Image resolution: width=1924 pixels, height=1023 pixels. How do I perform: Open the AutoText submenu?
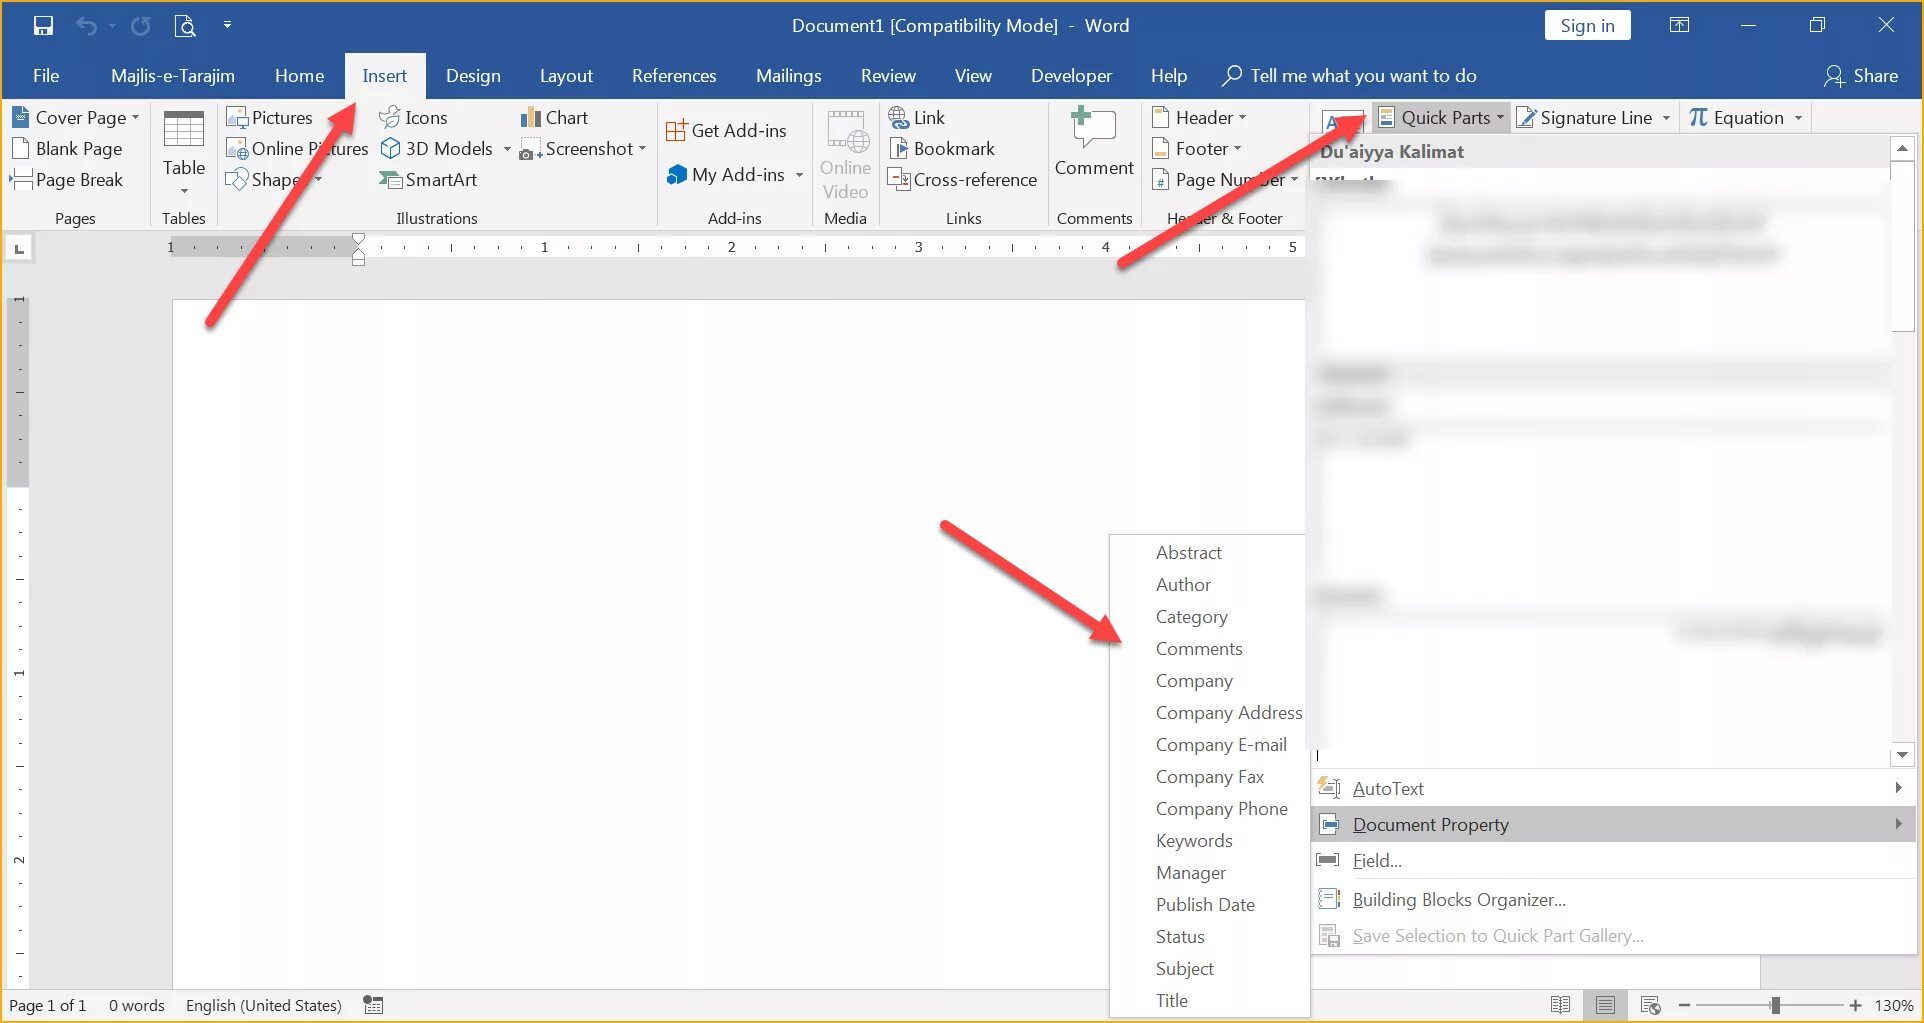click(x=1613, y=789)
